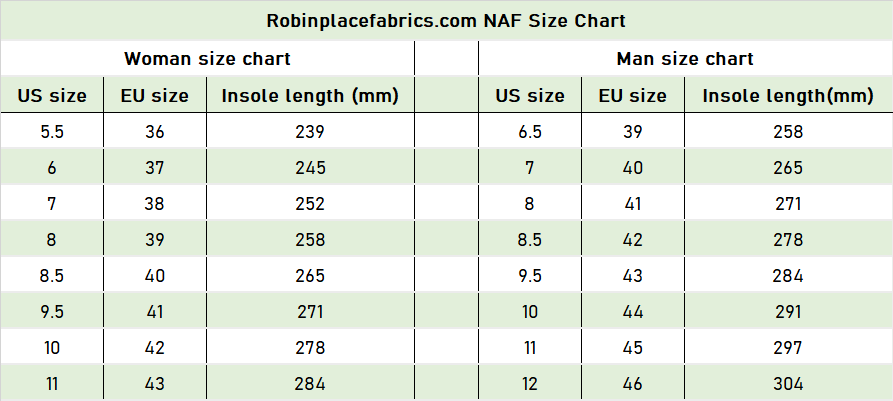This screenshot has width=893, height=401.
Task: Select man's insole length 297 cell
Action: [788, 347]
